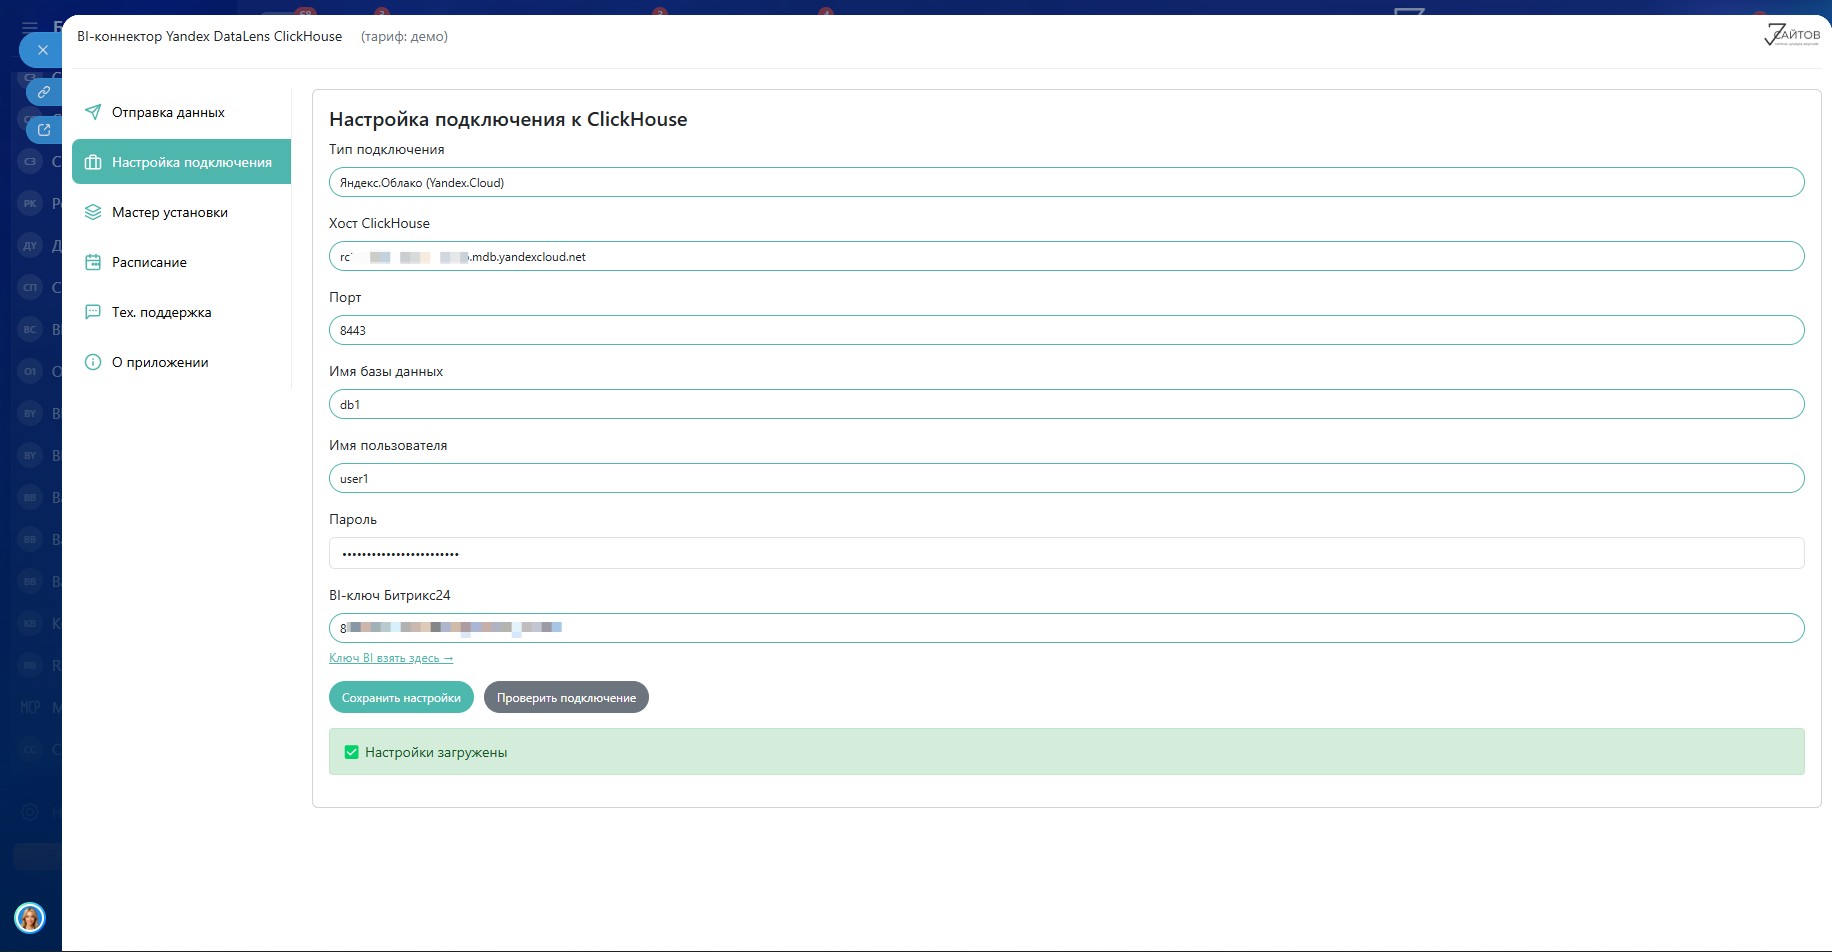Show the О приложении page
1832x952 pixels.
pos(181,362)
